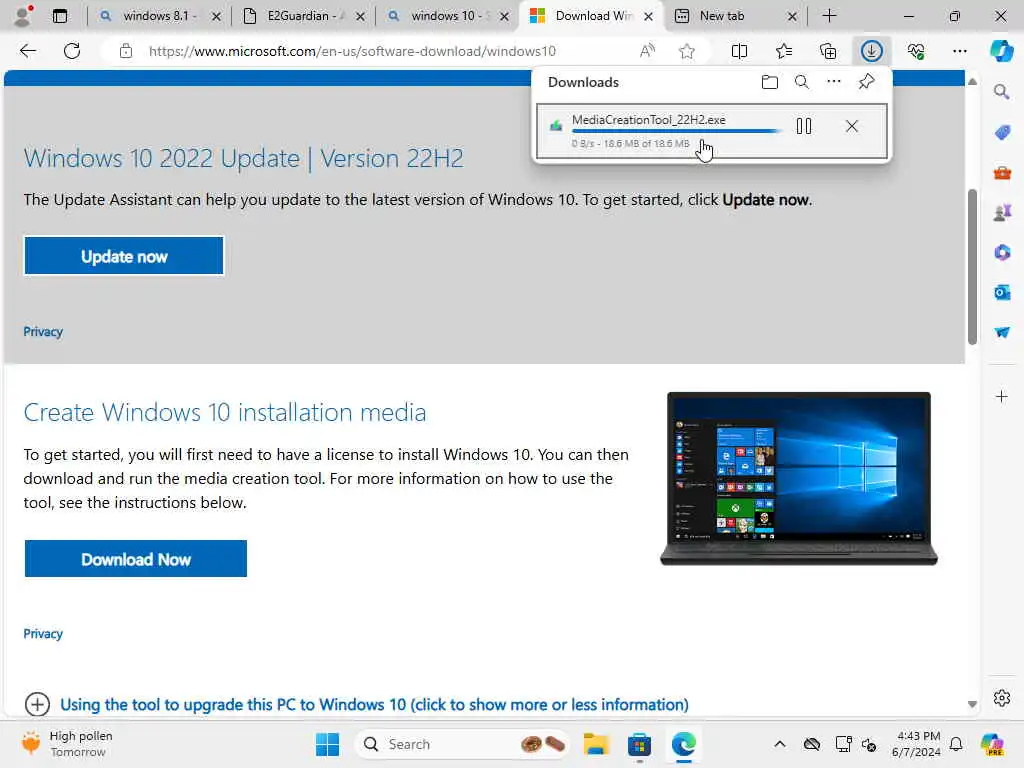
Task: Click the taskbar Search box
Action: pyautogui.click(x=462, y=744)
